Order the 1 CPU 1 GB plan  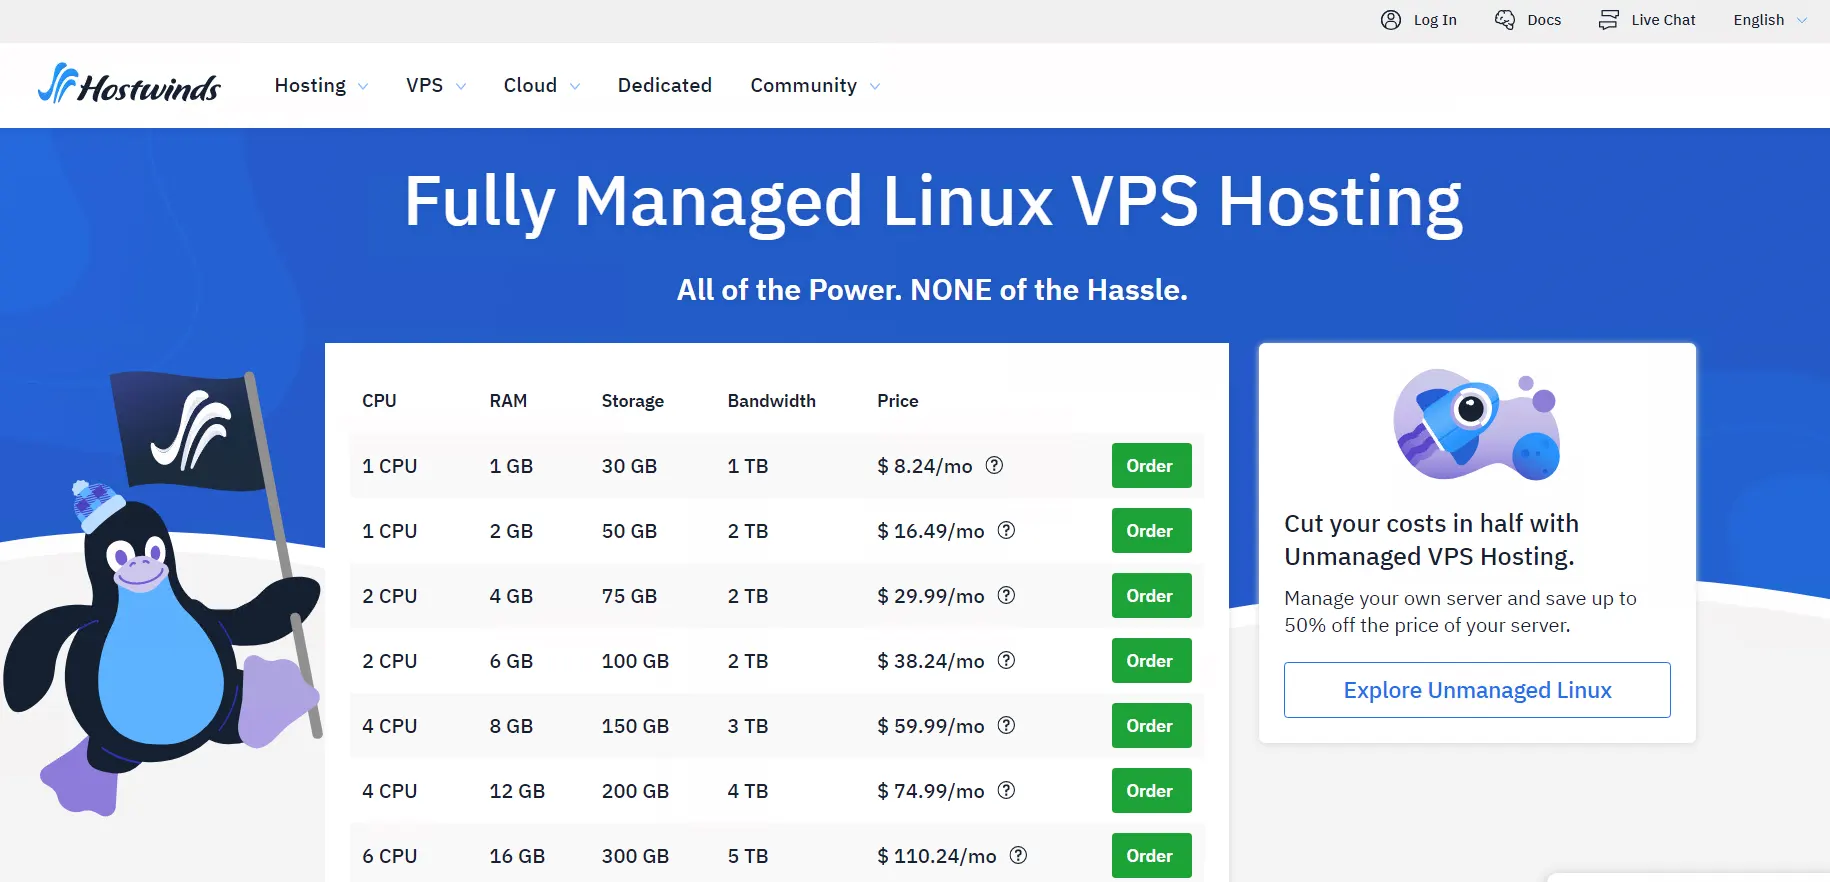pos(1151,465)
